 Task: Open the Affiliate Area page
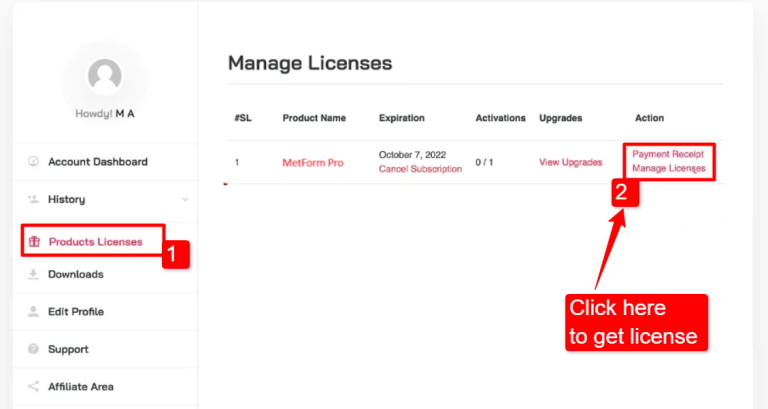tap(80, 387)
